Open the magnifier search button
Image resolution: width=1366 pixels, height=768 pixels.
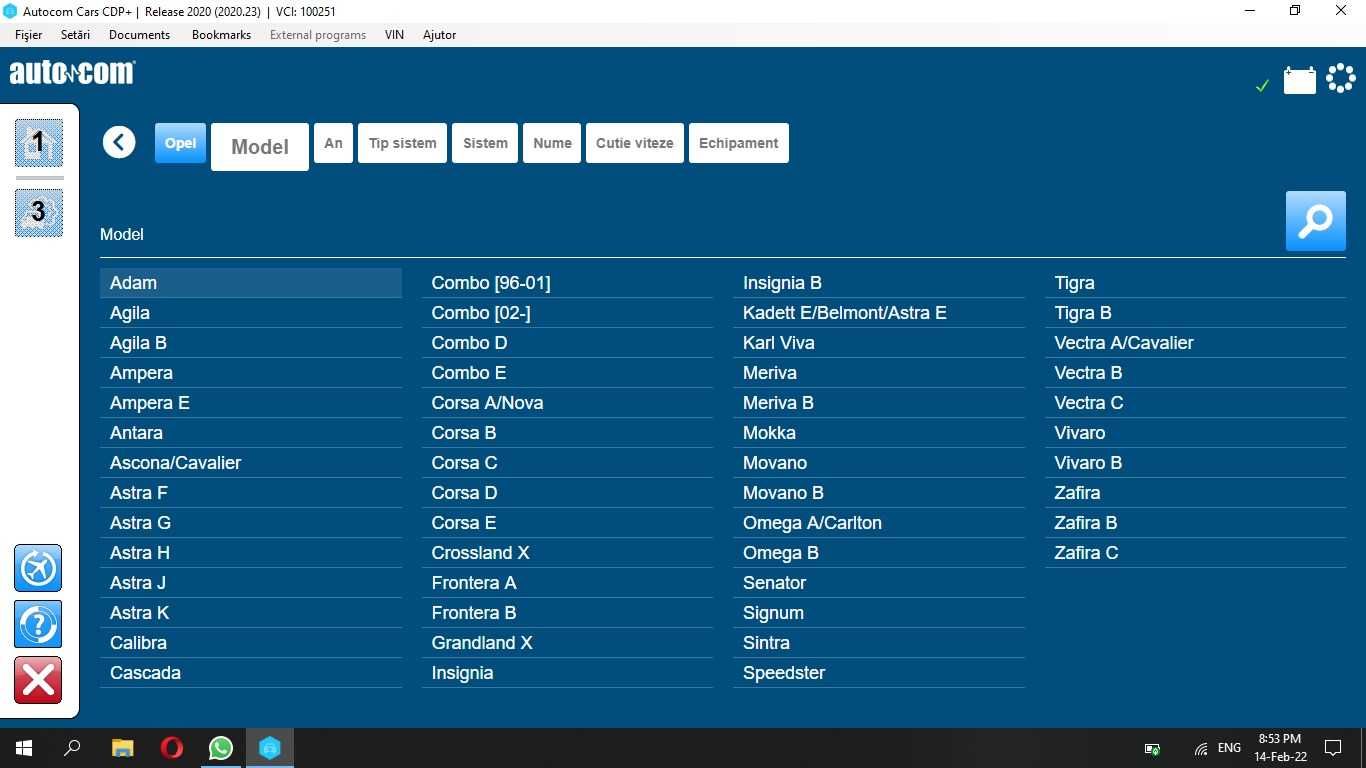1315,221
